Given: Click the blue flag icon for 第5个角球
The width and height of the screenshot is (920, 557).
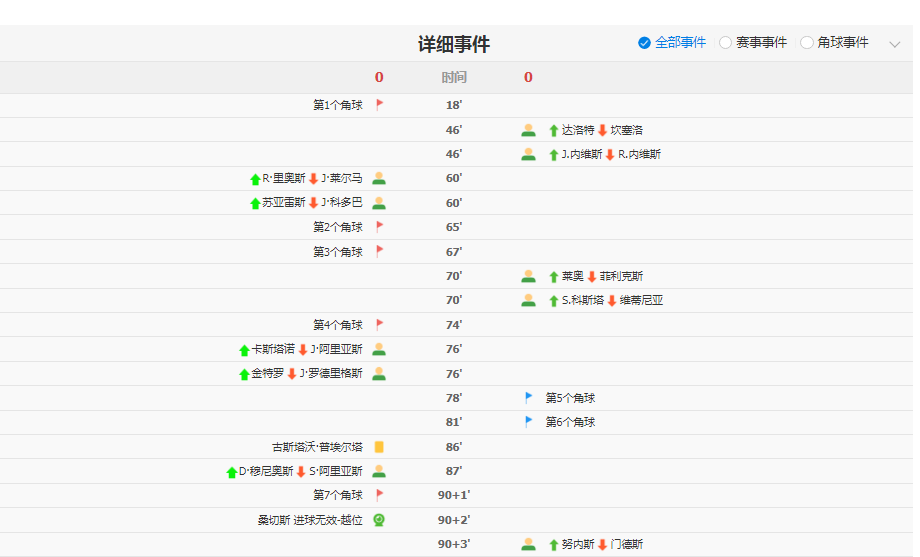Looking at the screenshot, I should click(529, 397).
